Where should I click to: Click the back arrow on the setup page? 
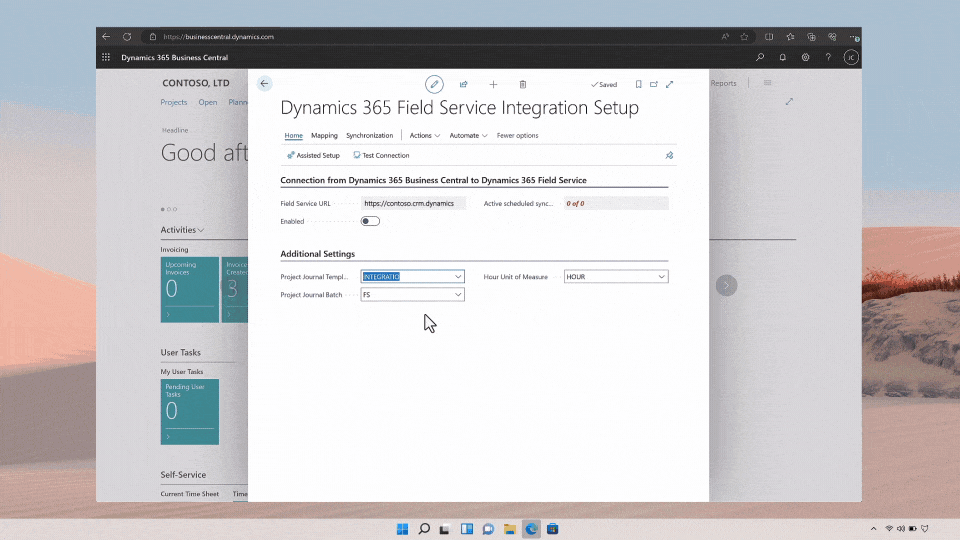264,84
